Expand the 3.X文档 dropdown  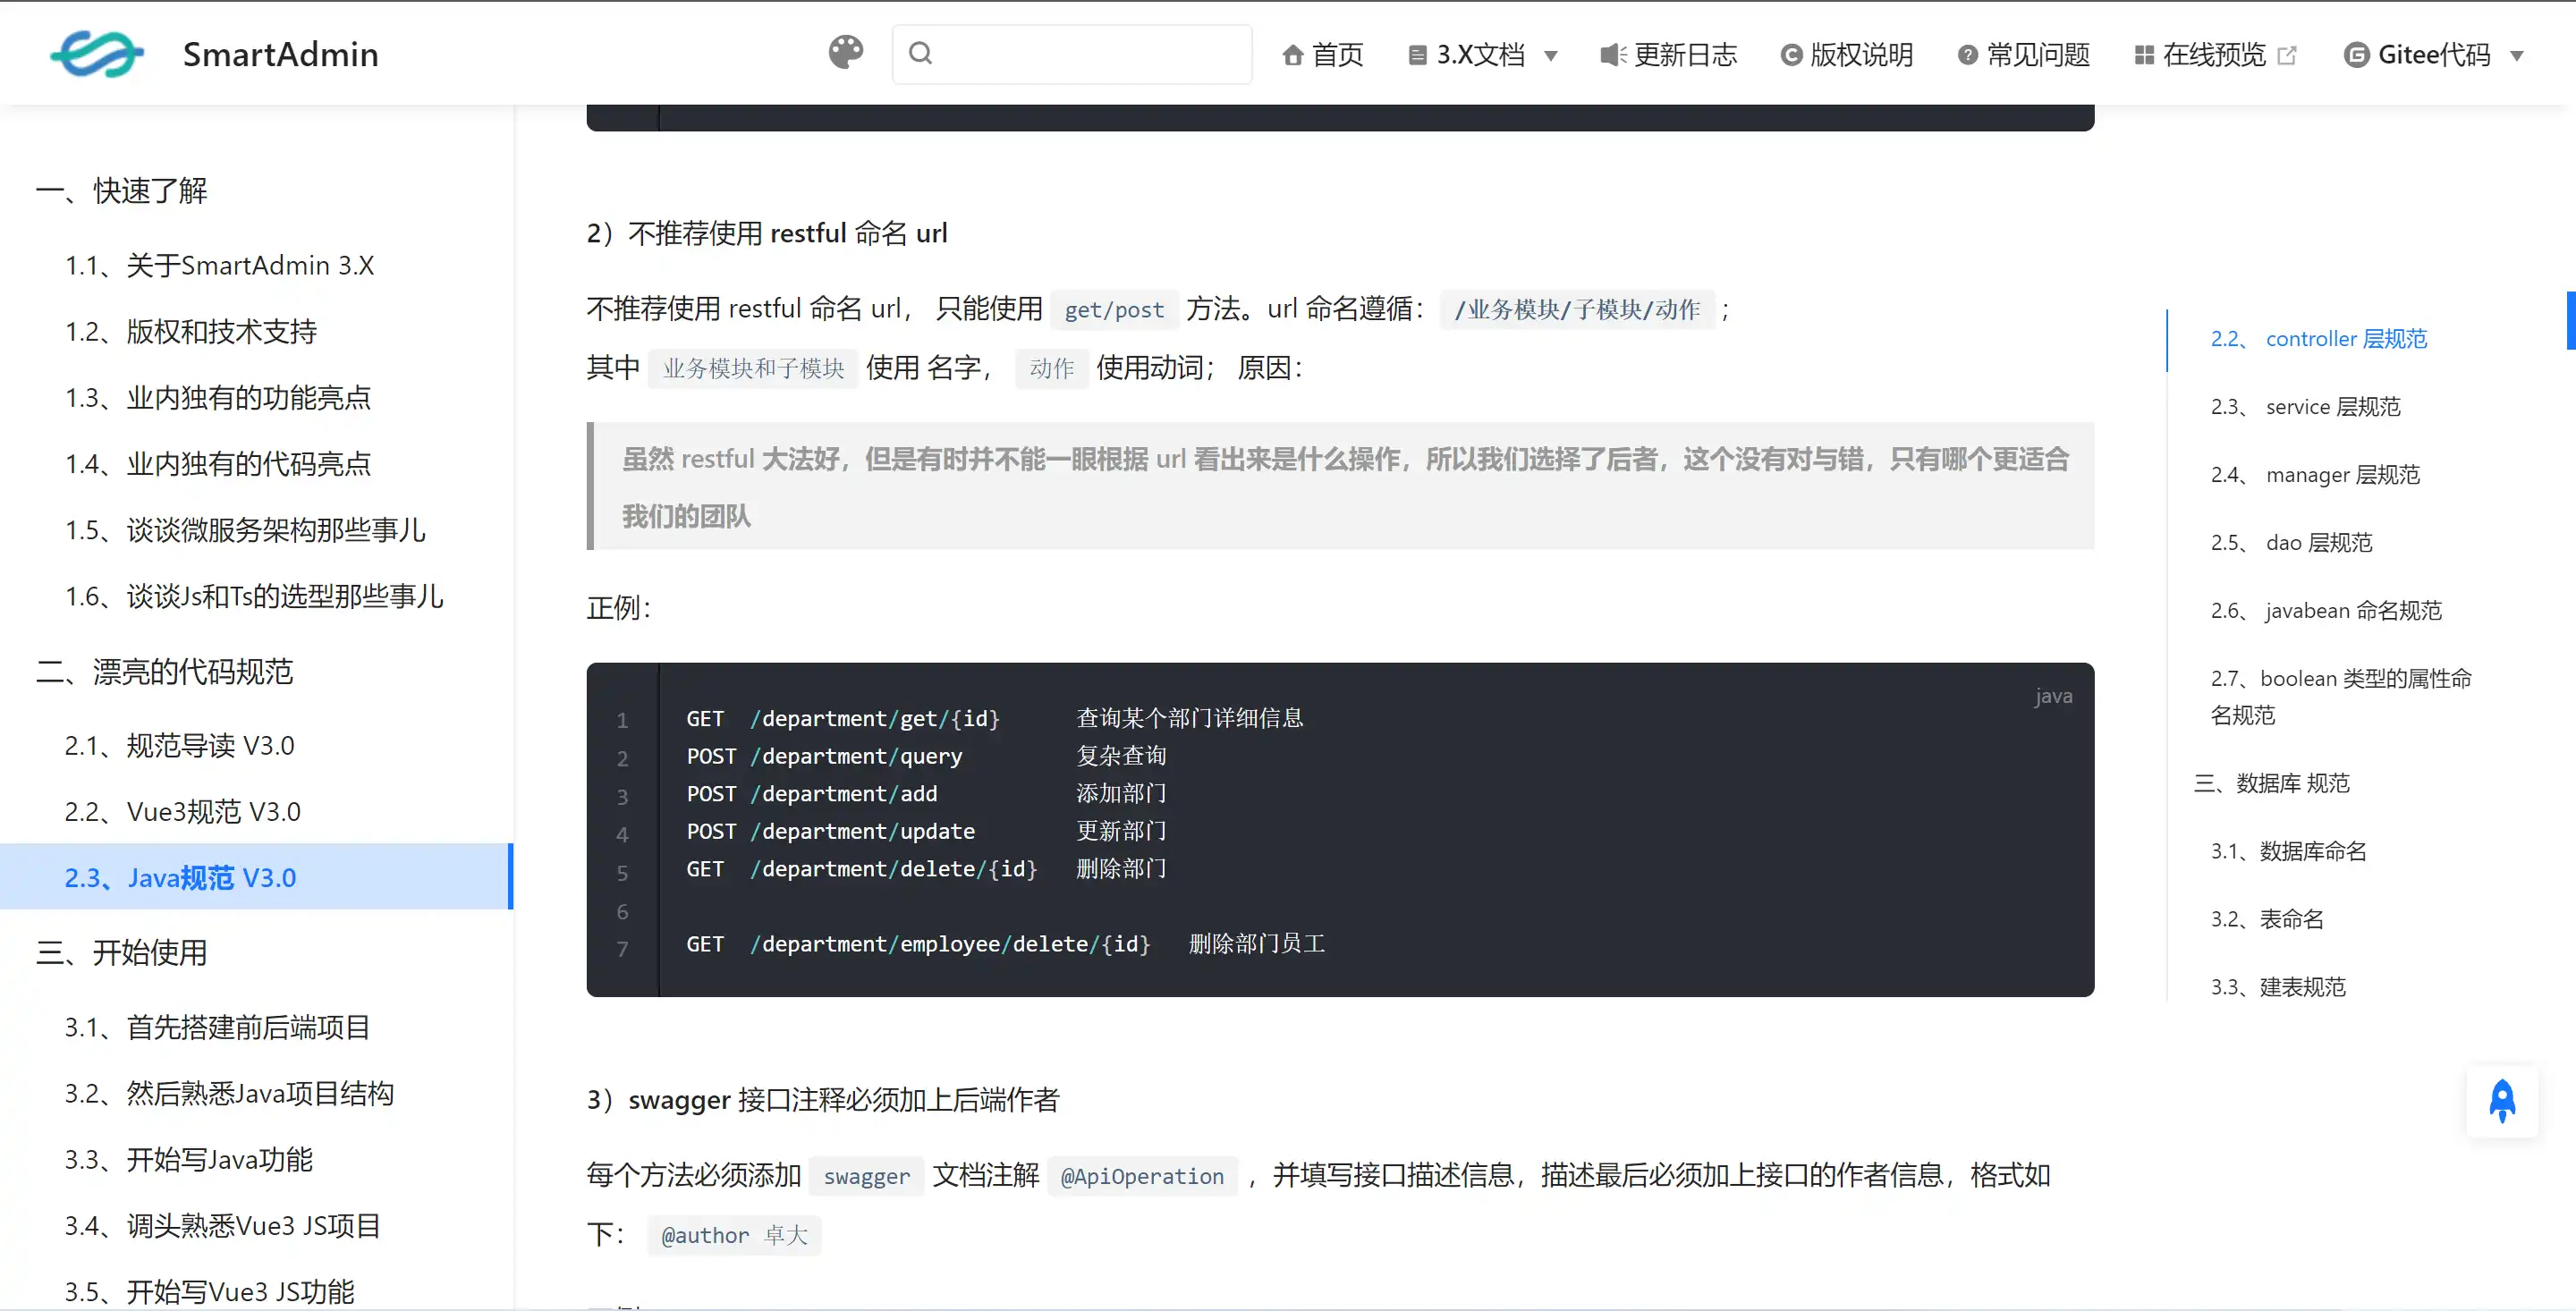tap(1551, 57)
